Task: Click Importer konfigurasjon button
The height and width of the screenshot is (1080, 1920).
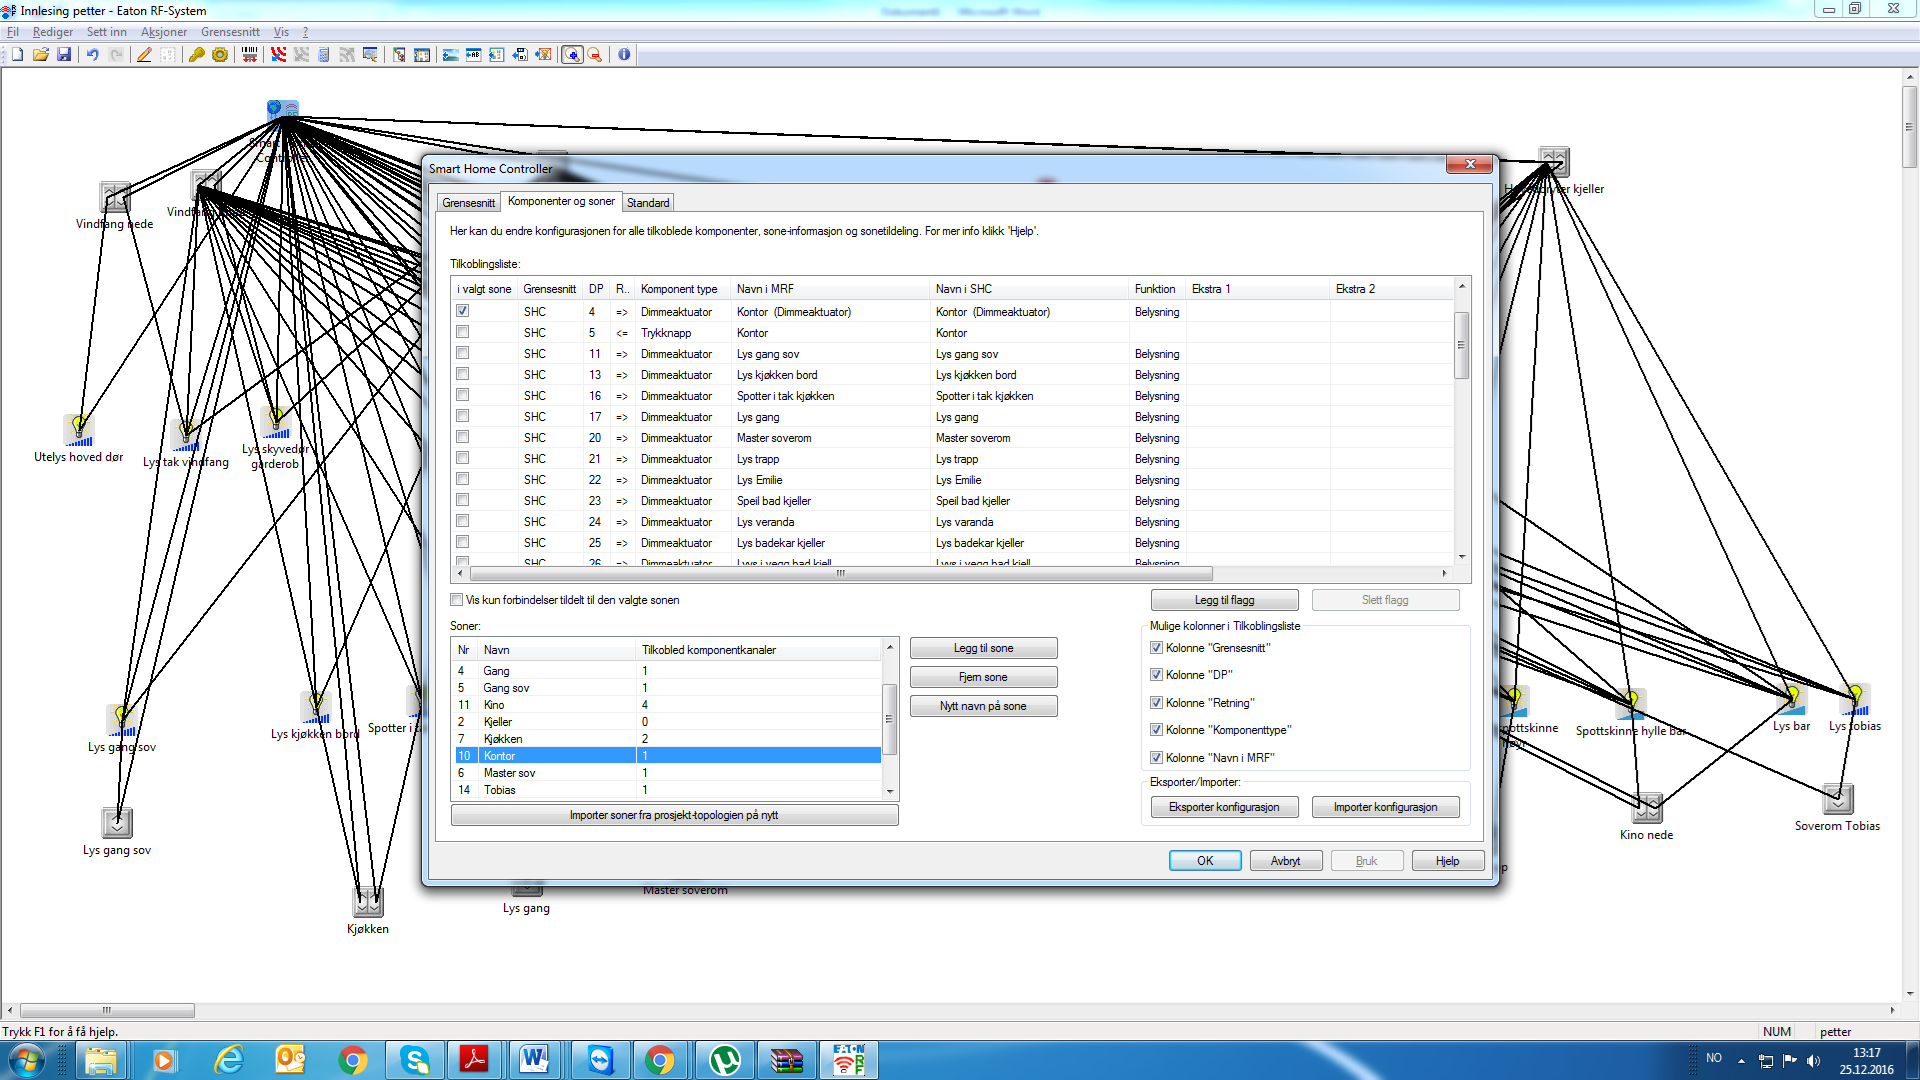Action: coord(1385,807)
